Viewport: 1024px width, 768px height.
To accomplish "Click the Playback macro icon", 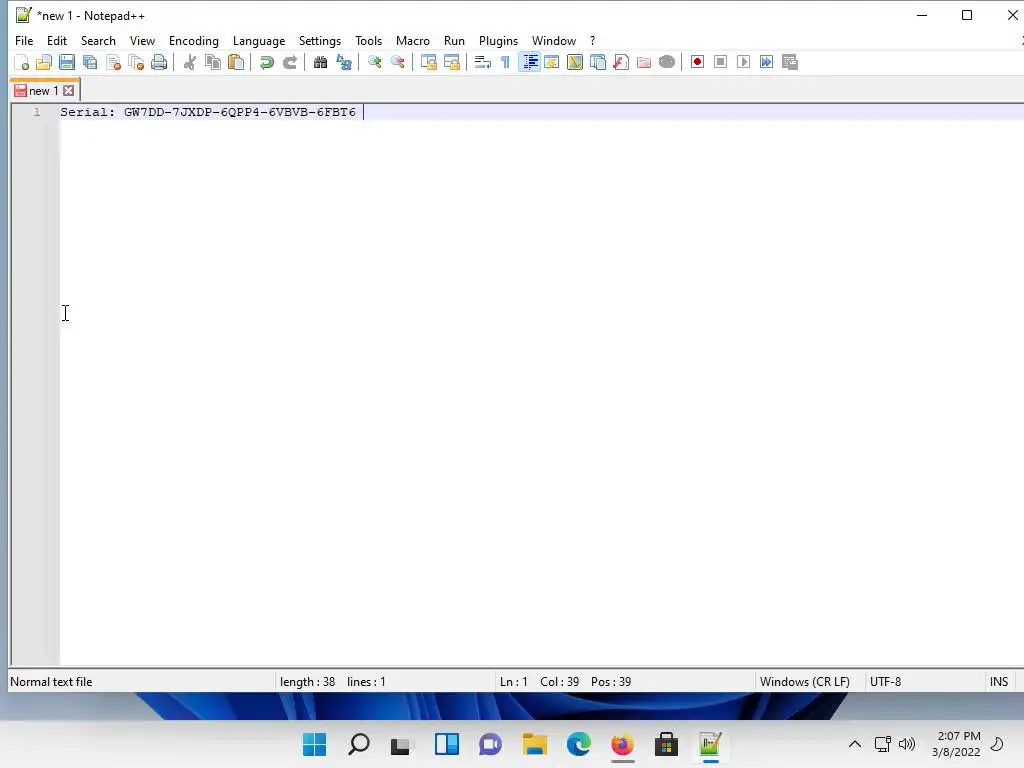I will click(x=743, y=62).
